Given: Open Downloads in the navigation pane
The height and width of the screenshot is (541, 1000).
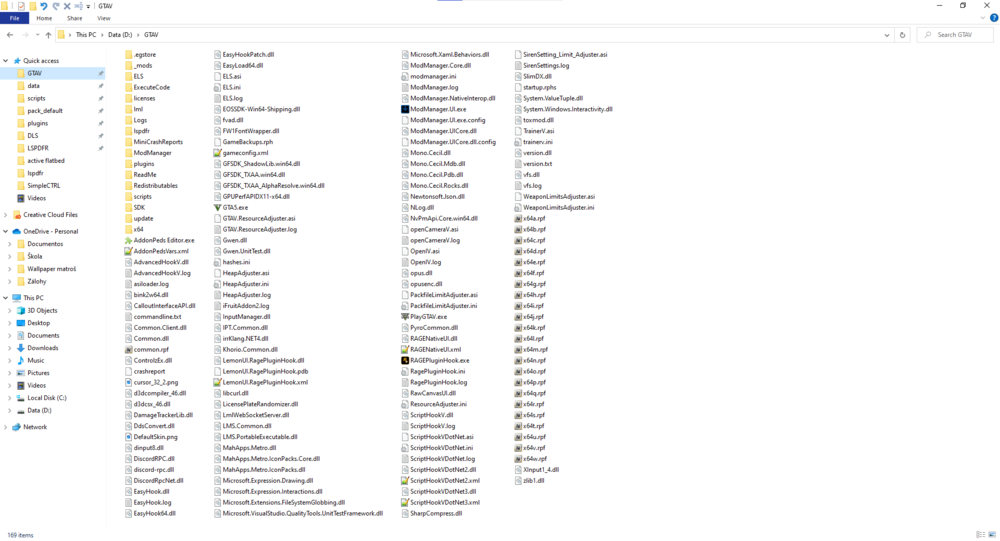Looking at the screenshot, I should click(43, 348).
